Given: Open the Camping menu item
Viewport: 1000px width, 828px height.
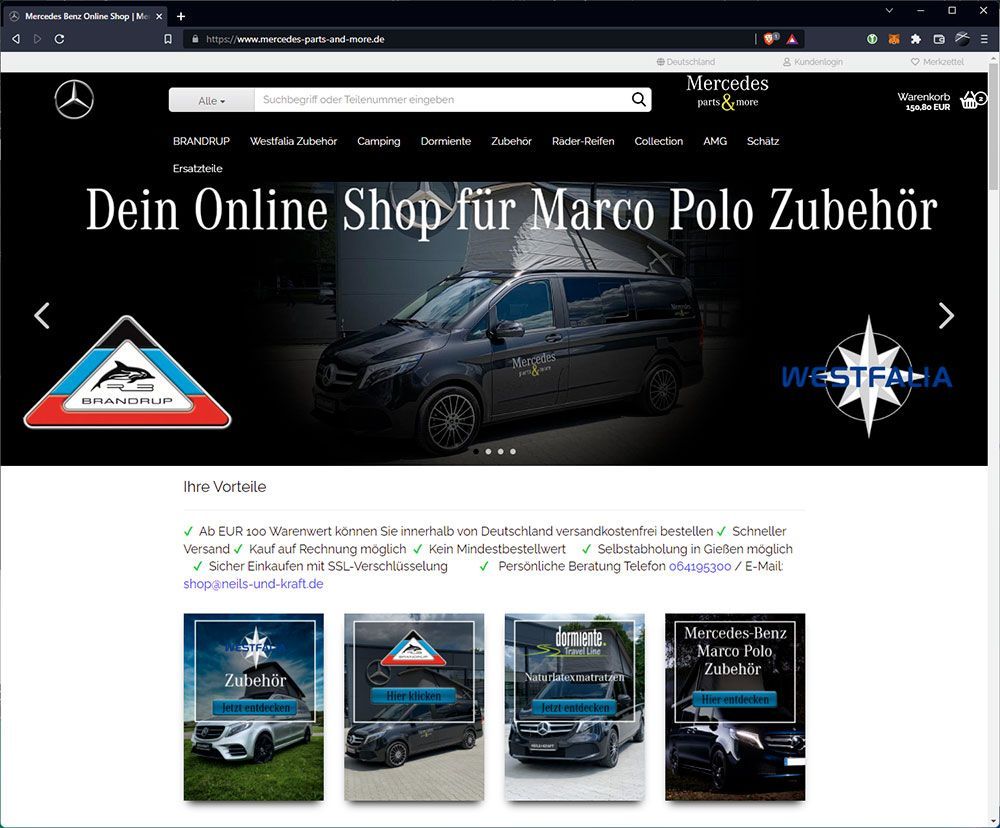Looking at the screenshot, I should click(379, 142).
